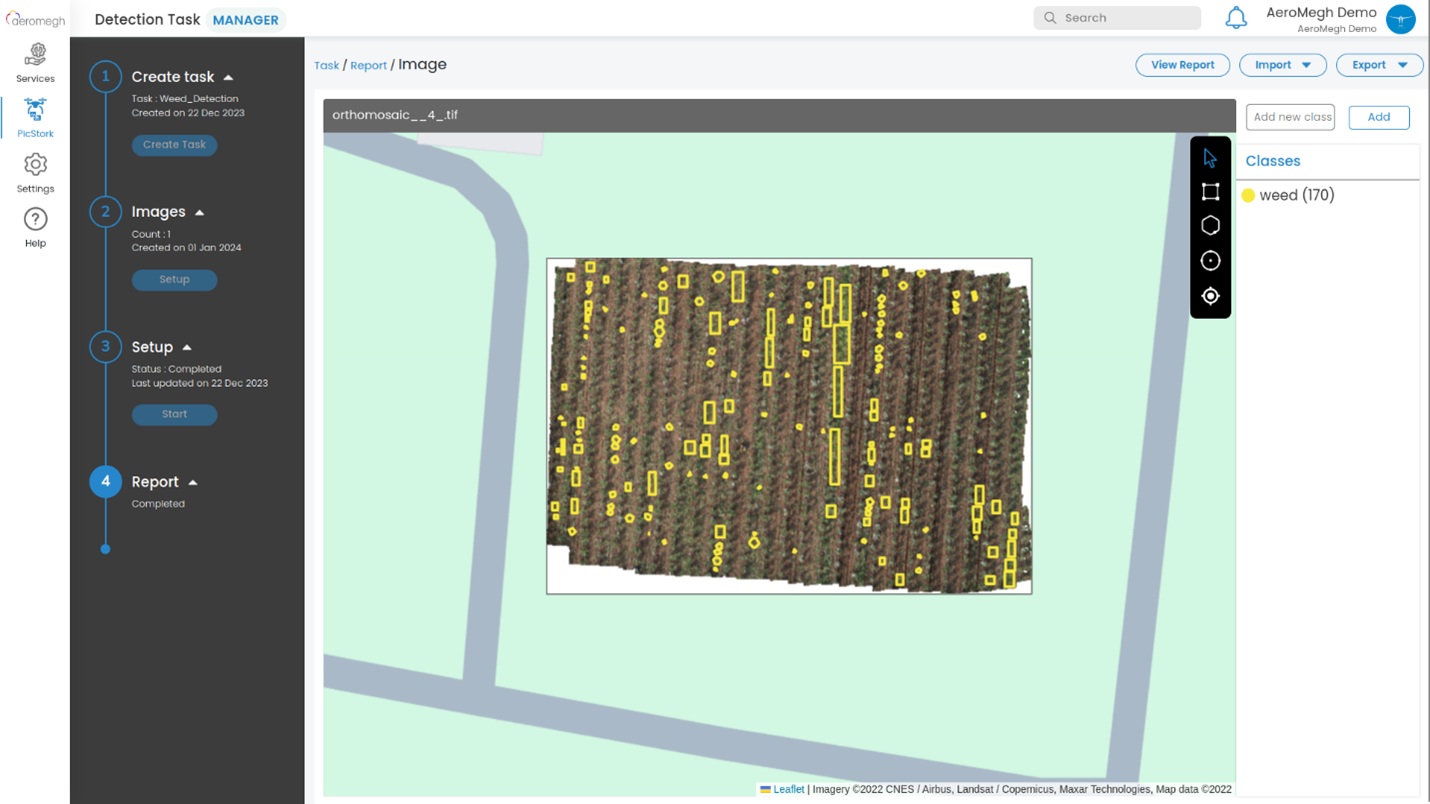Choose the rectangle annotation tool
Image resolution: width=1430 pixels, height=804 pixels.
1210,192
